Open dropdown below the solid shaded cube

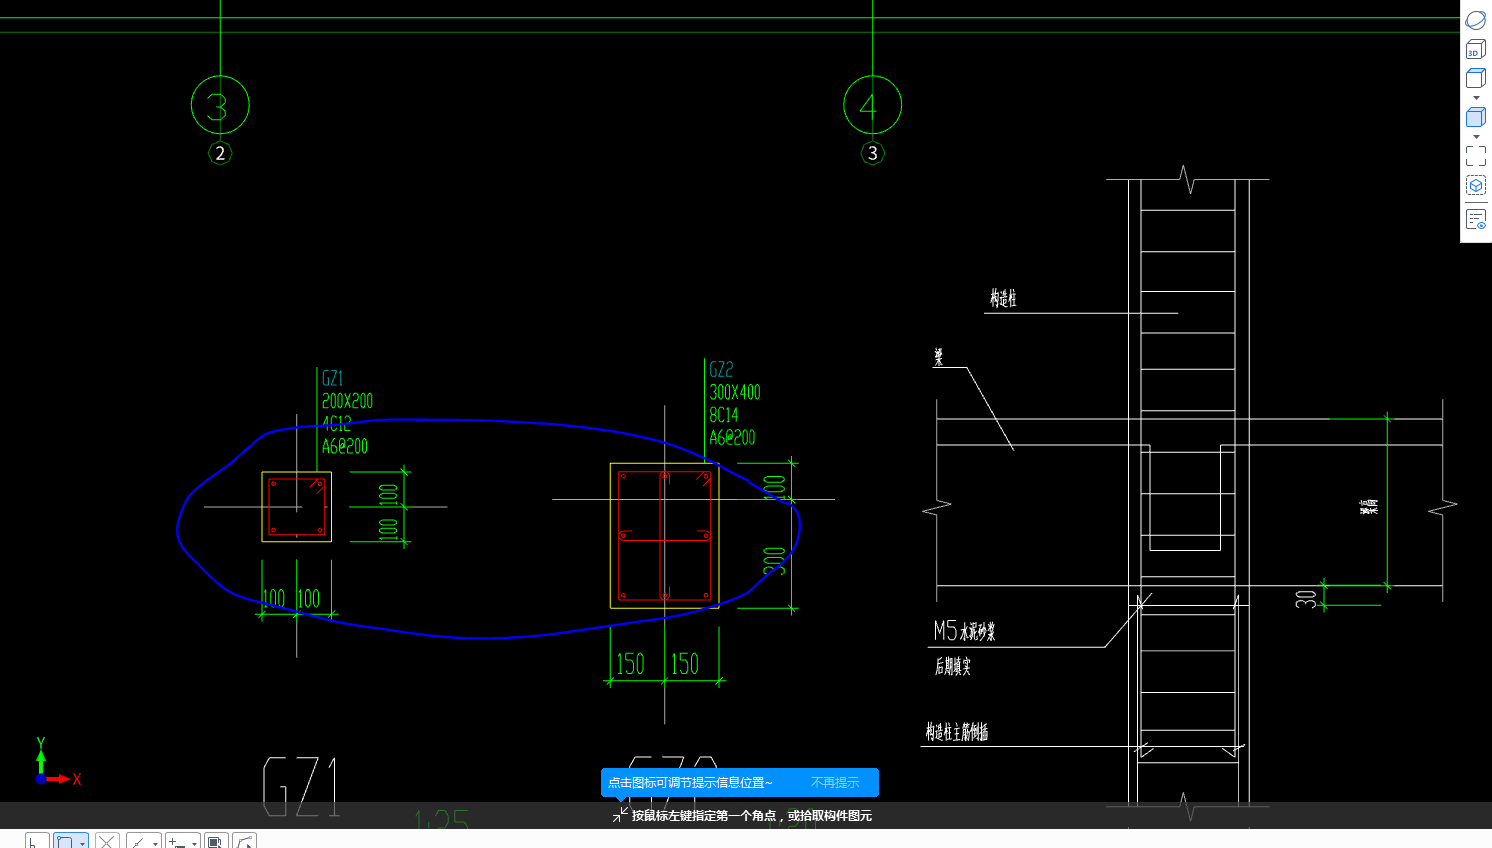coord(1476,137)
